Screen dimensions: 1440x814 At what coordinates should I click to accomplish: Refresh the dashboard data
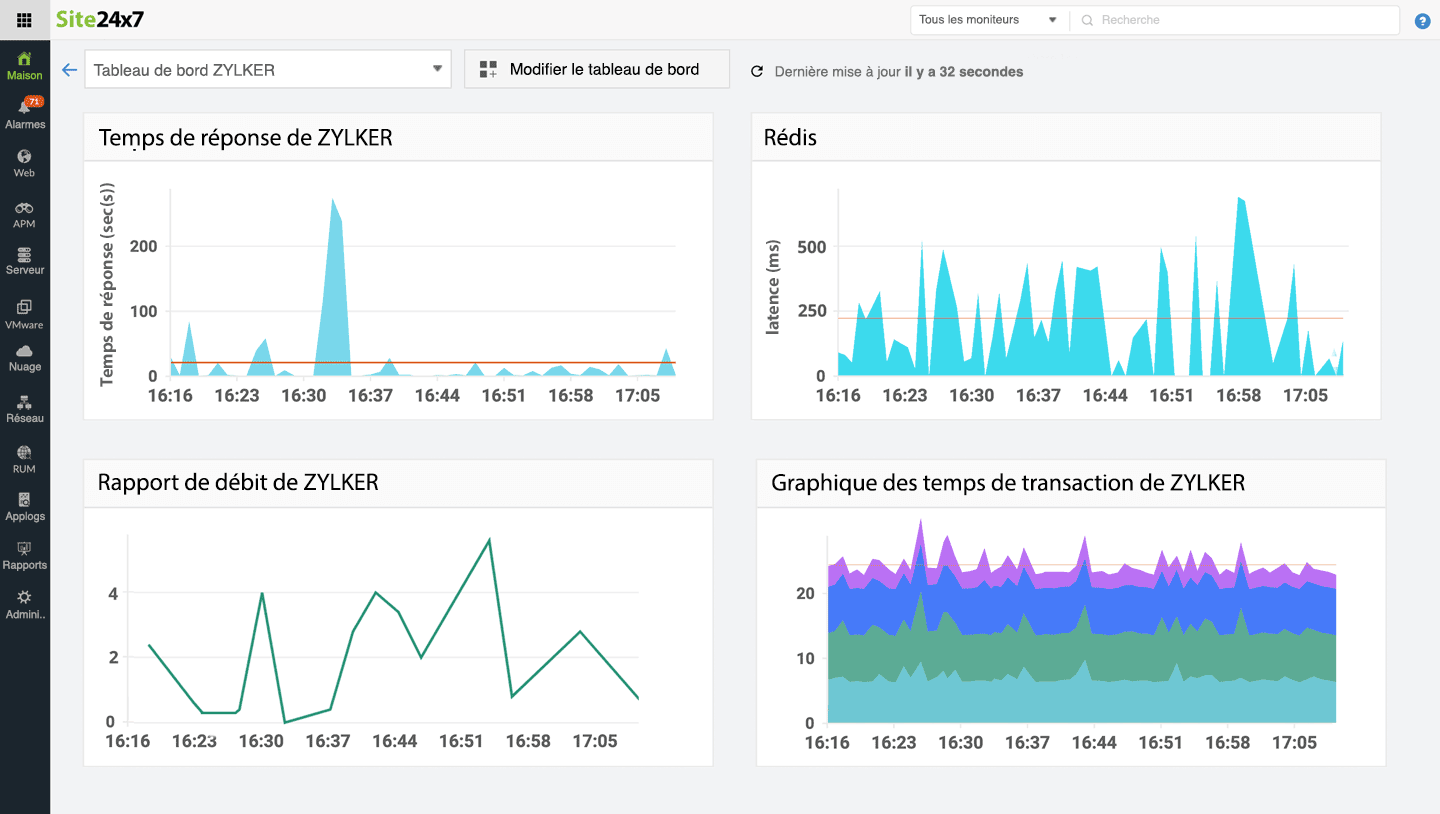pos(757,71)
